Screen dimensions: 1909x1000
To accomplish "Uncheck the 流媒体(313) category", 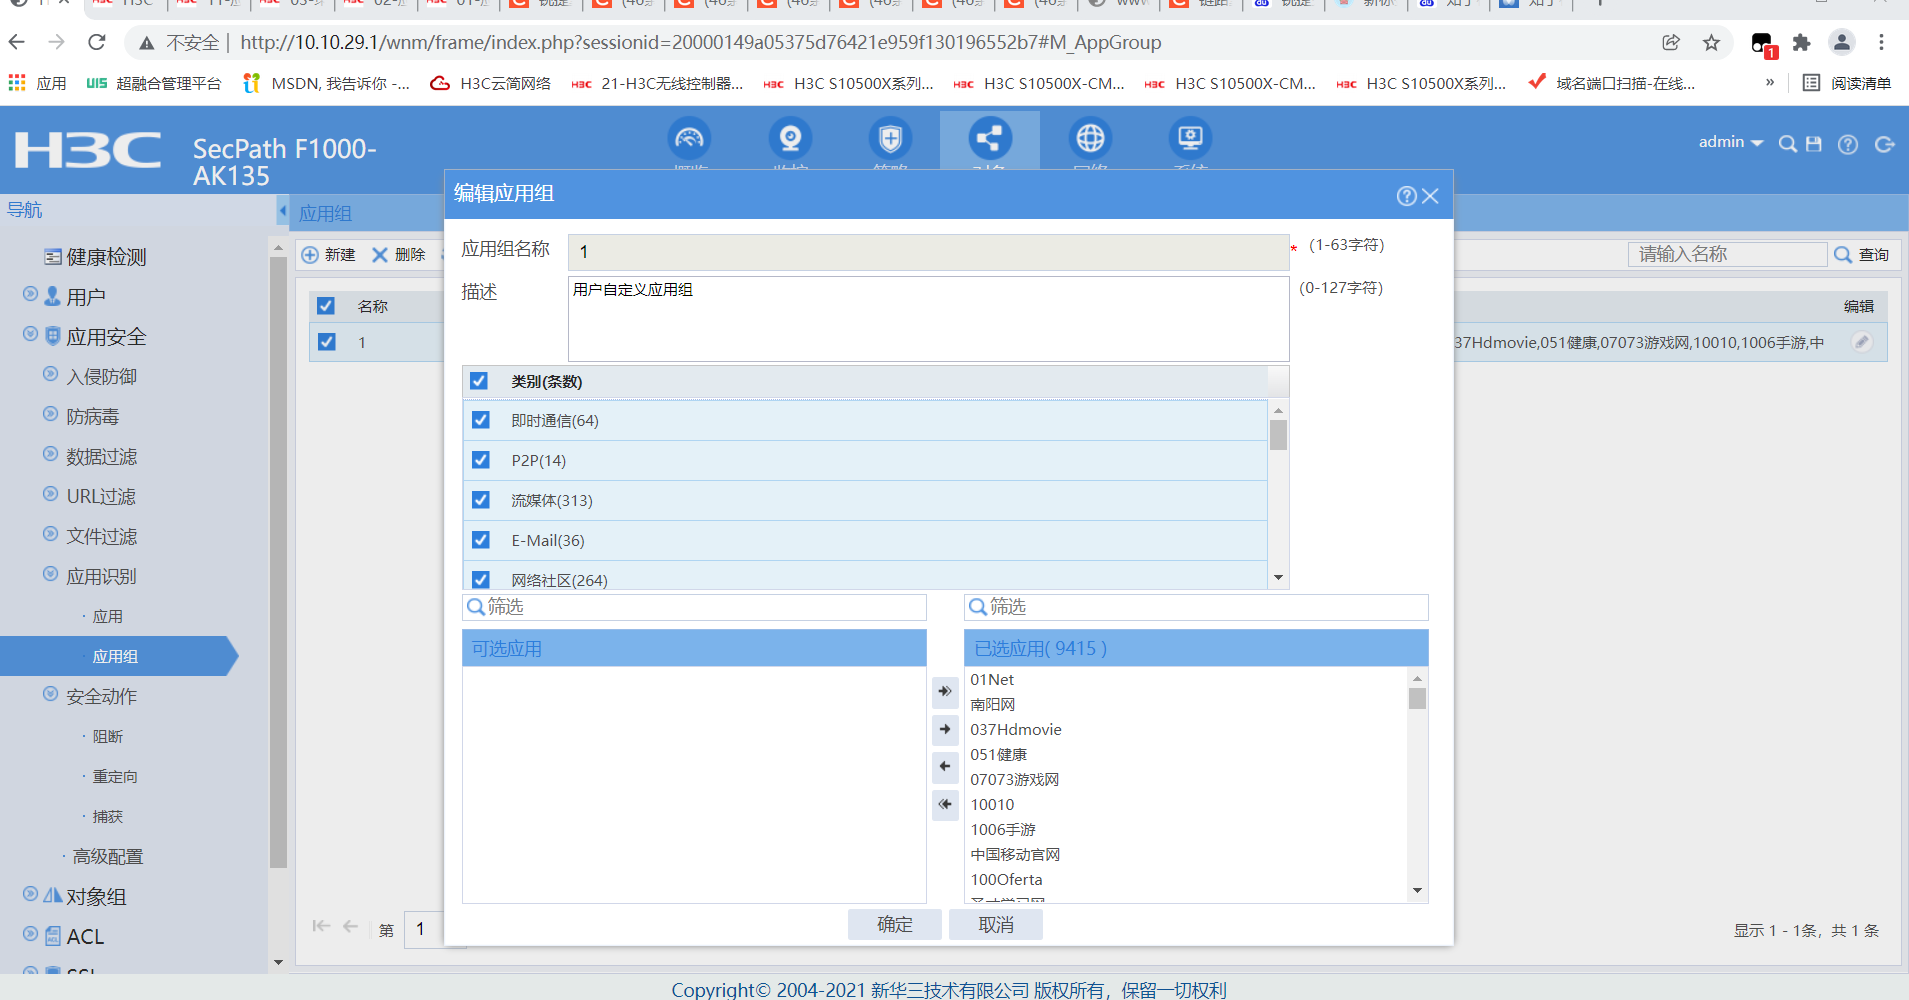I will click(x=481, y=500).
